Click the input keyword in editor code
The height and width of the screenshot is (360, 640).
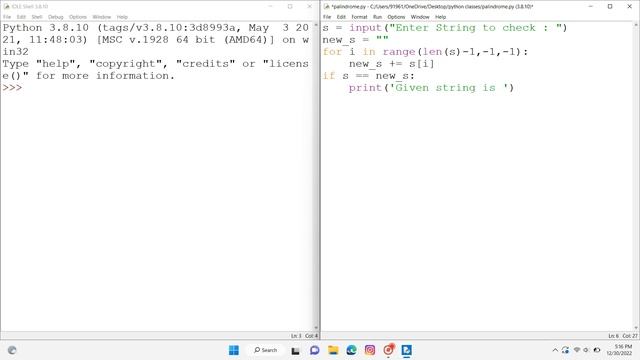365,28
